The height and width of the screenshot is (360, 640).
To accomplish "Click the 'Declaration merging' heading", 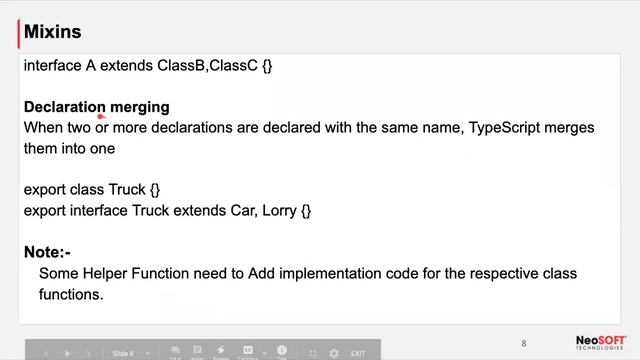I will [x=97, y=107].
